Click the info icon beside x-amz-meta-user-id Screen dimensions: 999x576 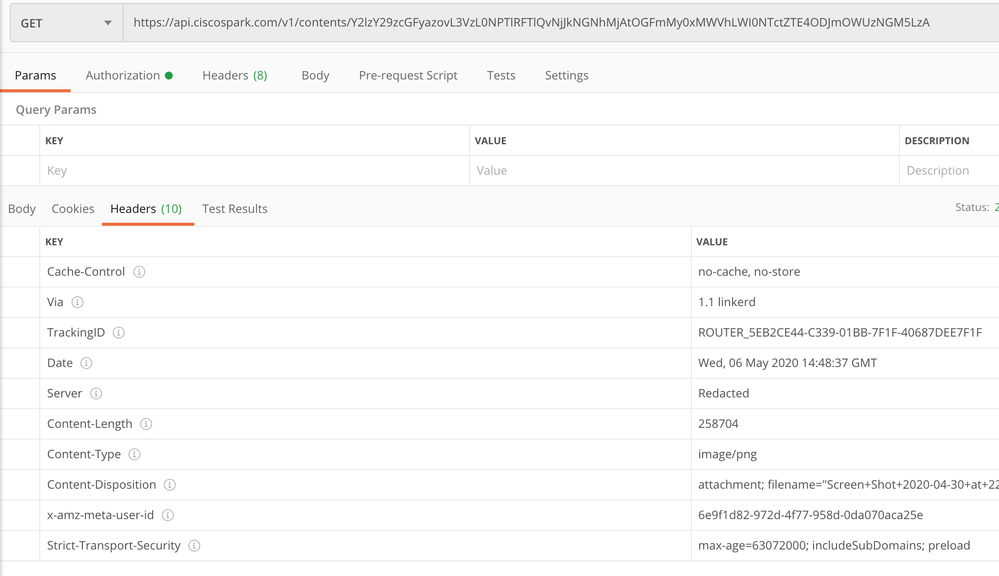click(x=168, y=515)
